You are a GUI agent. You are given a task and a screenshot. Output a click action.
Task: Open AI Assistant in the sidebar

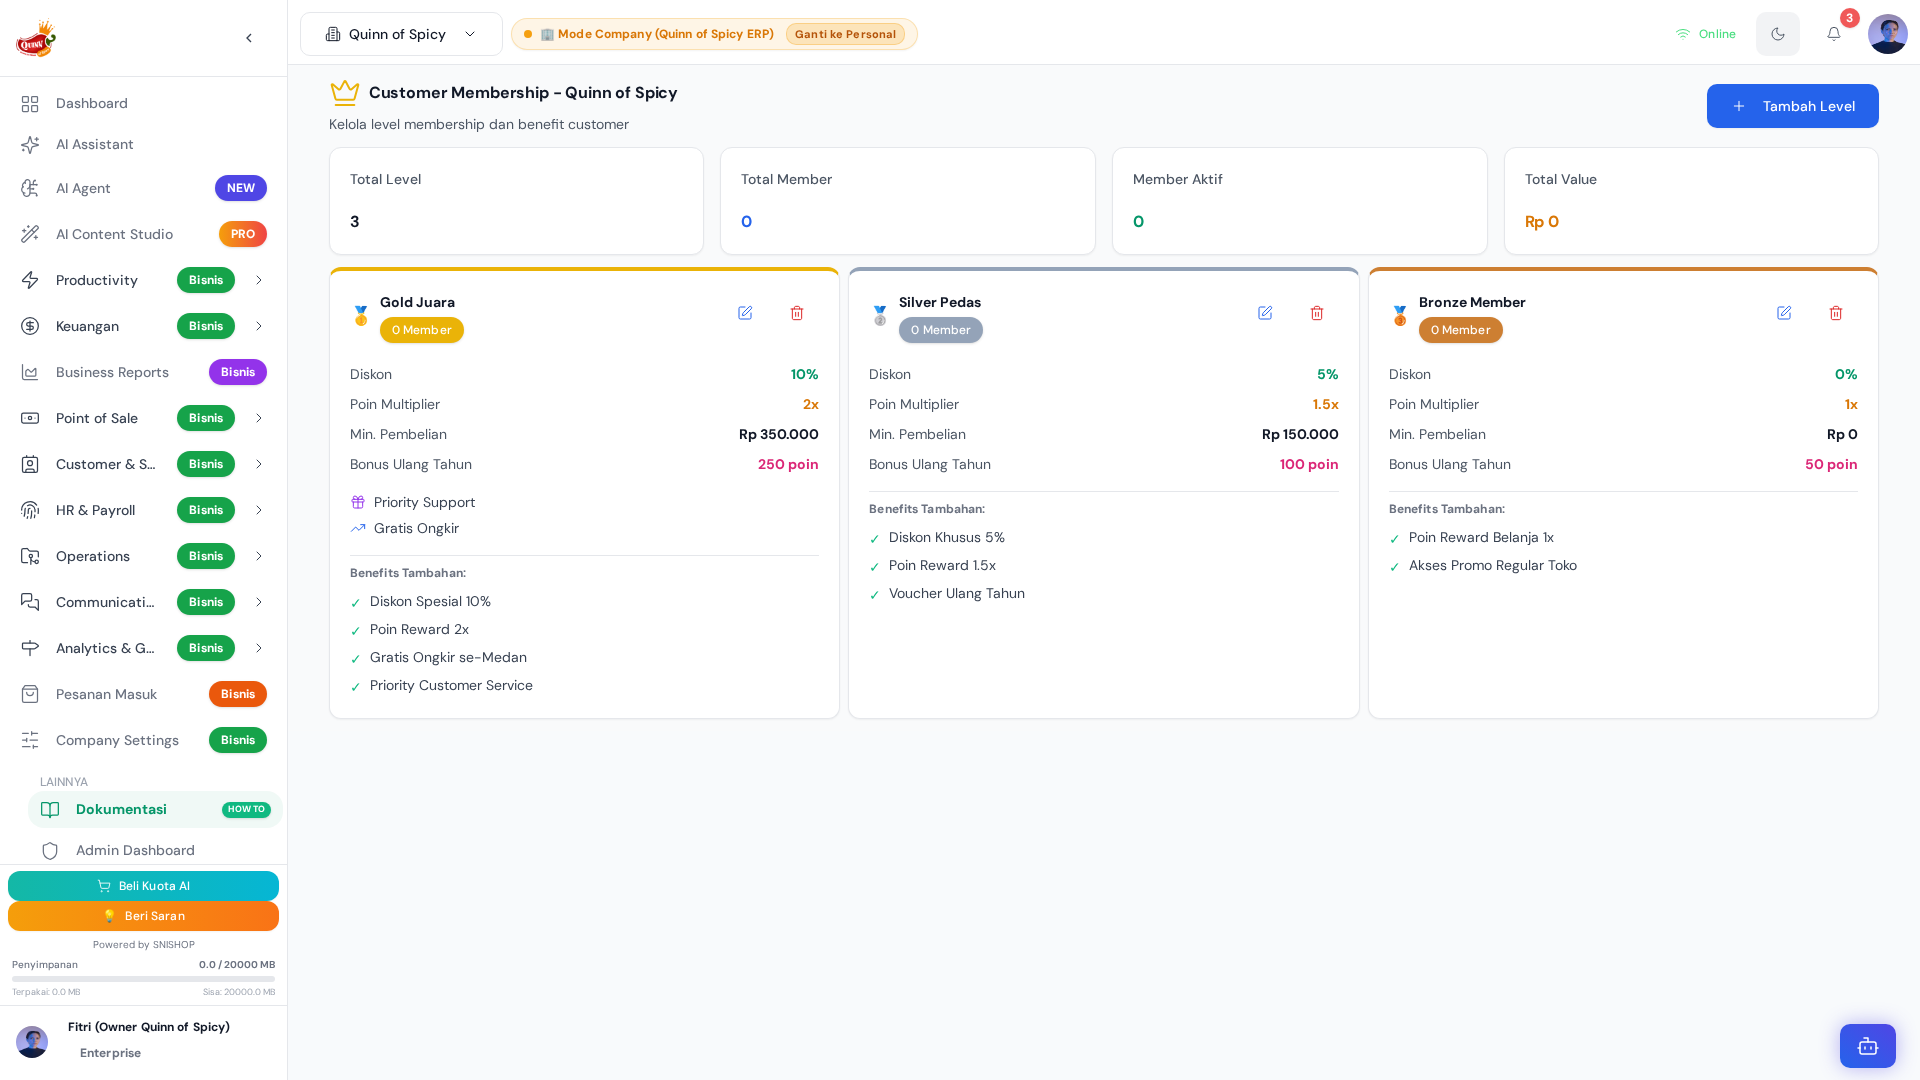point(143,145)
